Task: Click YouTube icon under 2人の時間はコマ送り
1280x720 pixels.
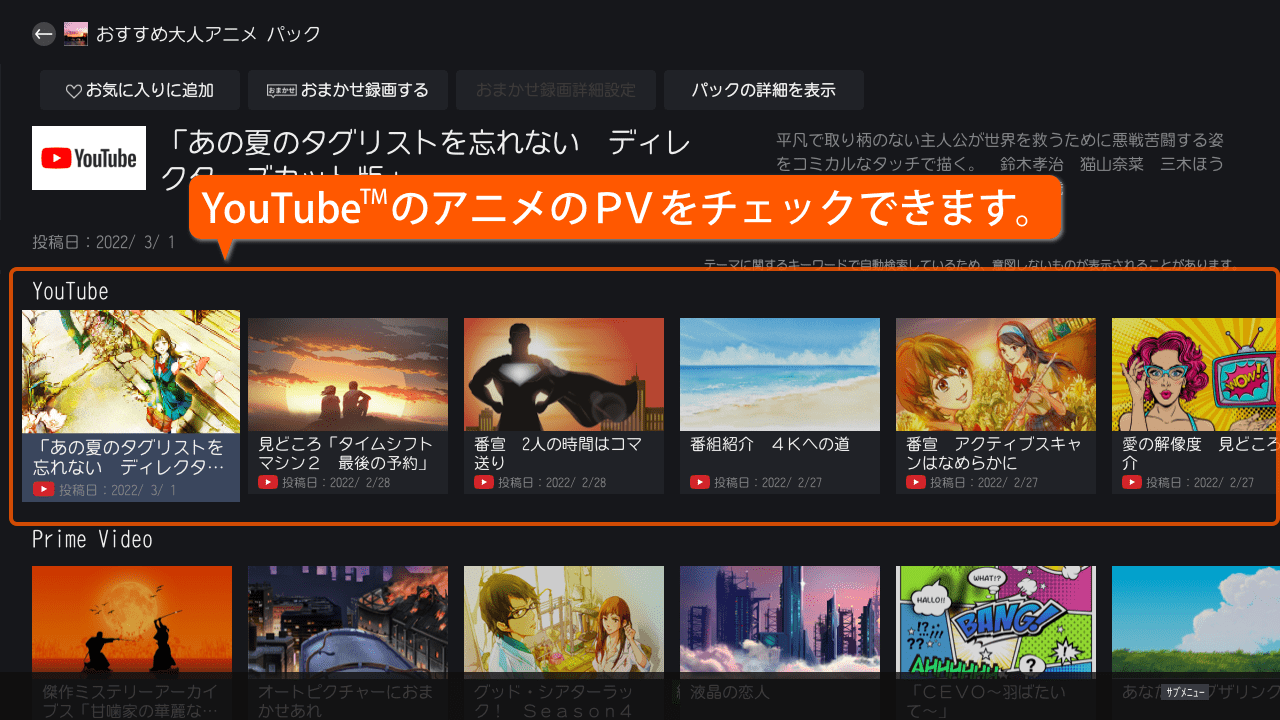Action: point(484,482)
